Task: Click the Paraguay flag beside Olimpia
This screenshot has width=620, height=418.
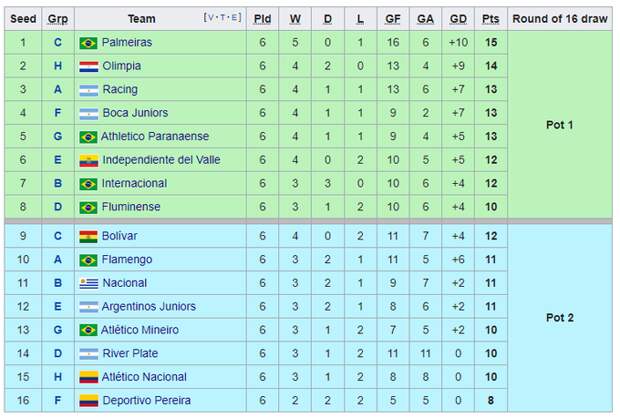Action: [x=89, y=66]
